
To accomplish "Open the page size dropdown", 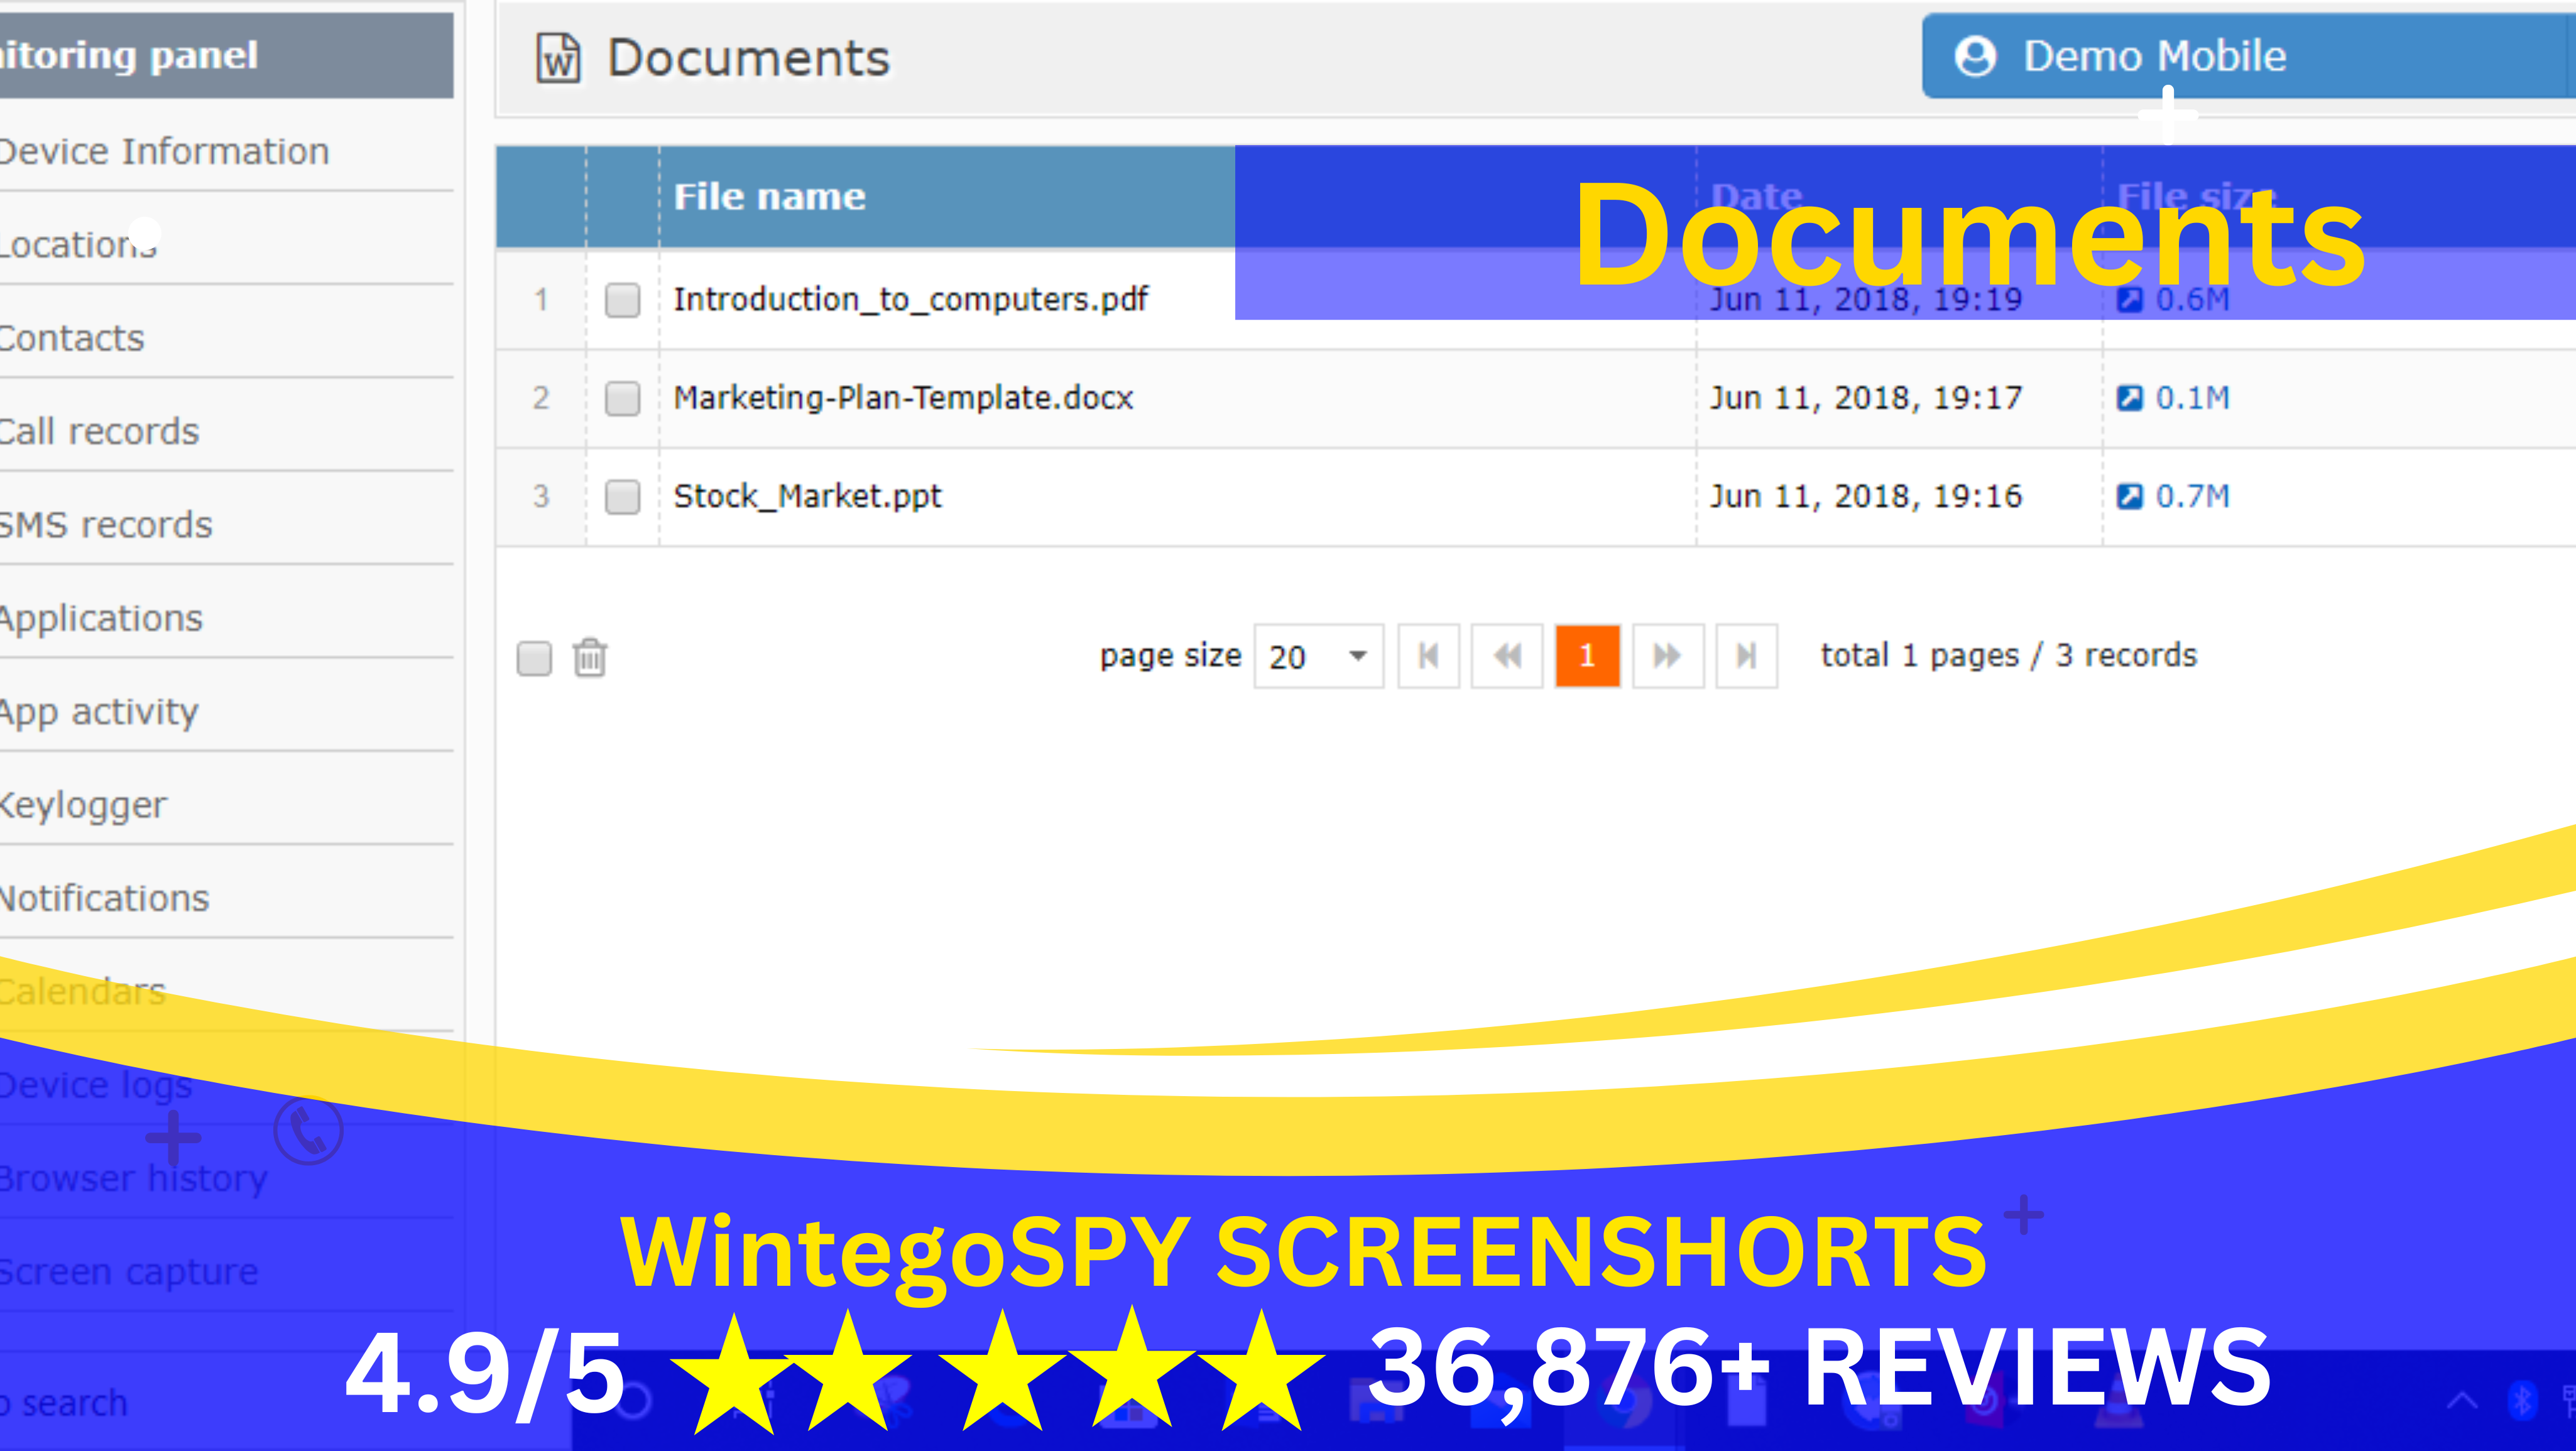I will tap(1319, 656).
